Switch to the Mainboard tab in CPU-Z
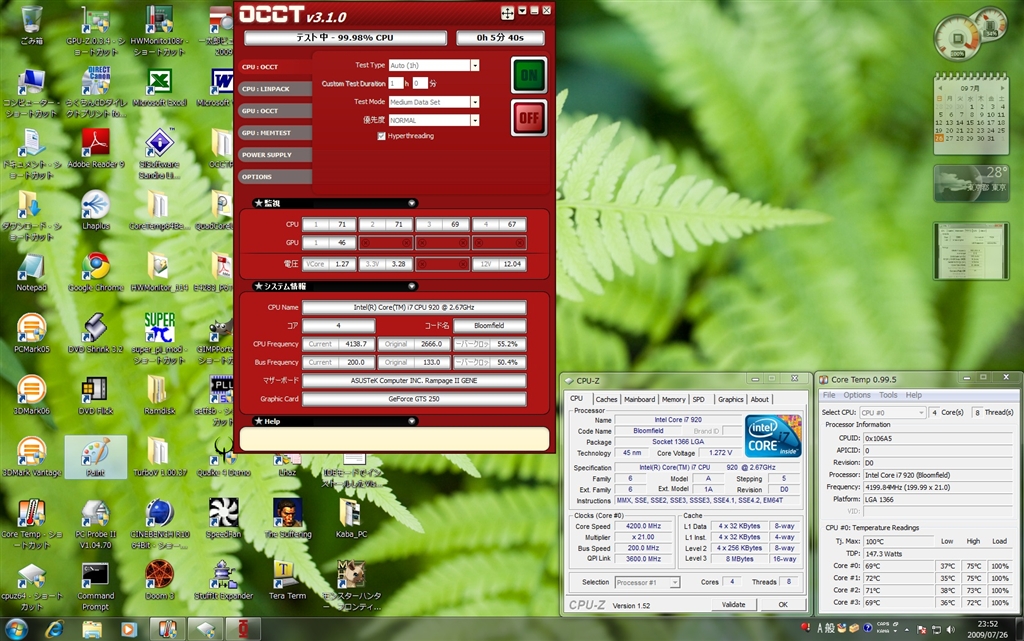The height and width of the screenshot is (641, 1024). point(639,399)
